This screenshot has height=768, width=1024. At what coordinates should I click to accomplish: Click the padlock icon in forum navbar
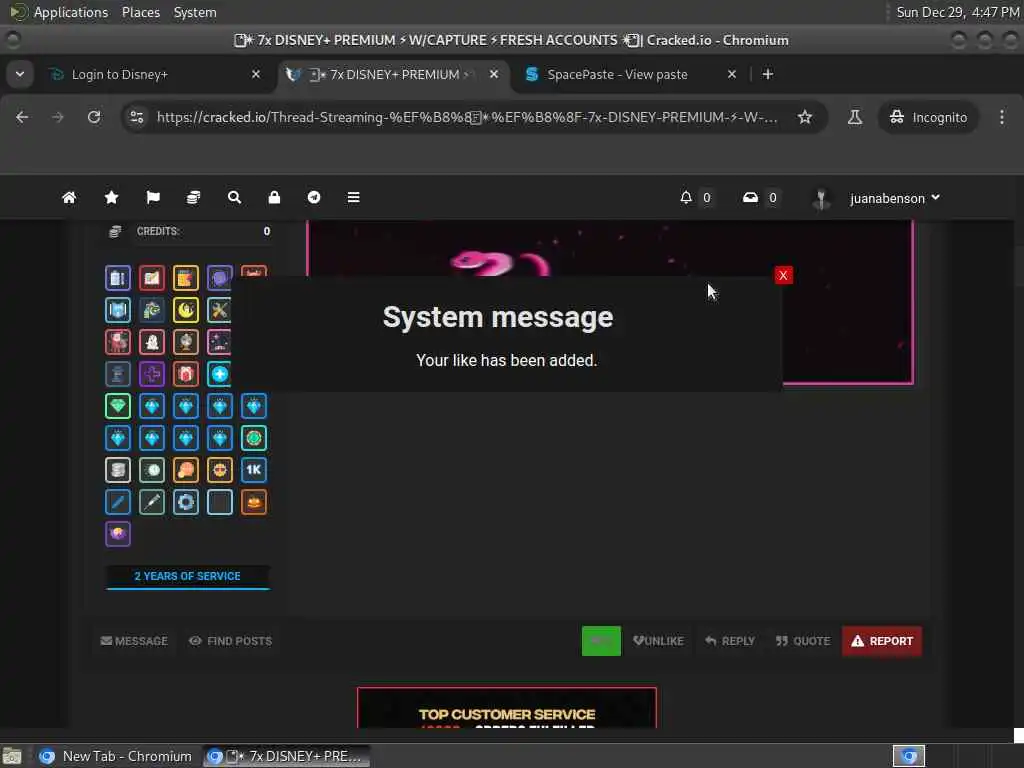coord(274,197)
